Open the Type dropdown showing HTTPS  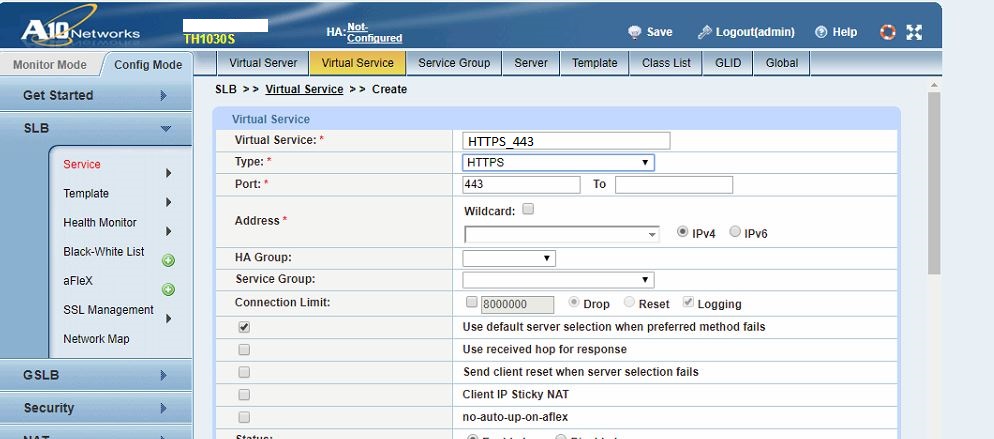(x=558, y=162)
